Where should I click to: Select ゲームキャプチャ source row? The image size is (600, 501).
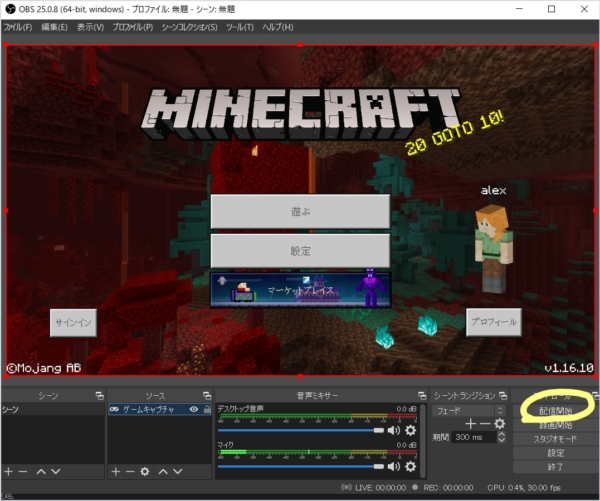tap(160, 409)
